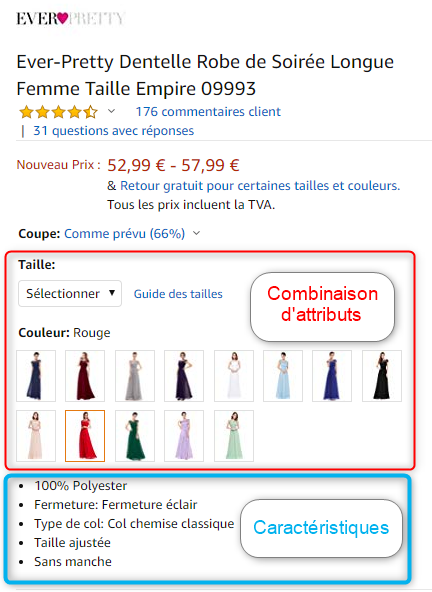Choose the white dress color thumbnail
Screen dimensions: 432x592
point(234,376)
